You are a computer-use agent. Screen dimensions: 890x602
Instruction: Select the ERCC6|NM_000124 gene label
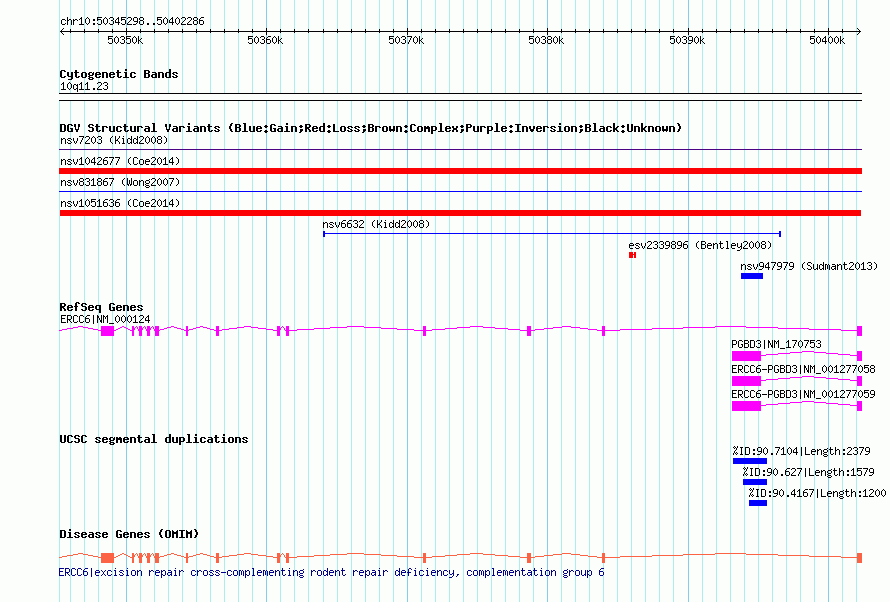tap(105, 319)
